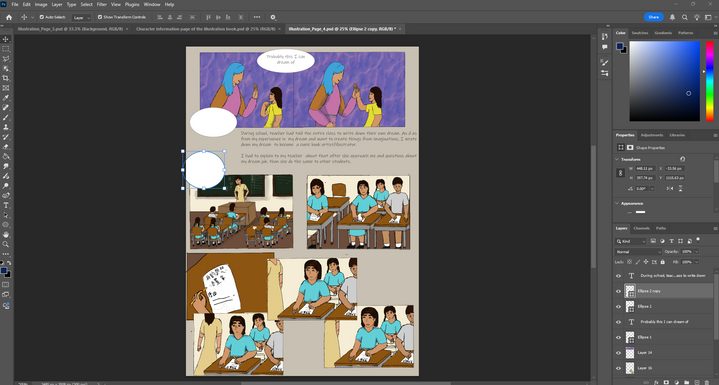This screenshot has height=385, width=719.
Task: Collapse the Transform section
Action: tap(617, 159)
